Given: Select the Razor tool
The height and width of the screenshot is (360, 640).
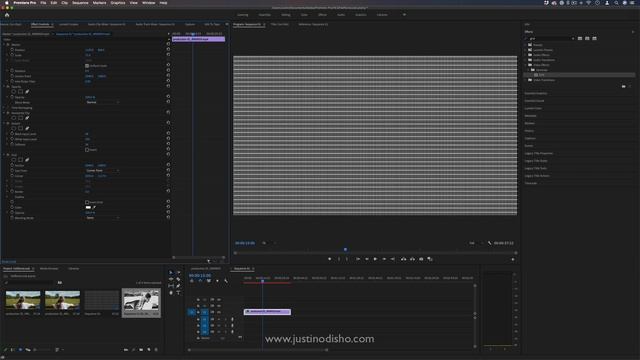Looking at the screenshot, I should [178, 279].
